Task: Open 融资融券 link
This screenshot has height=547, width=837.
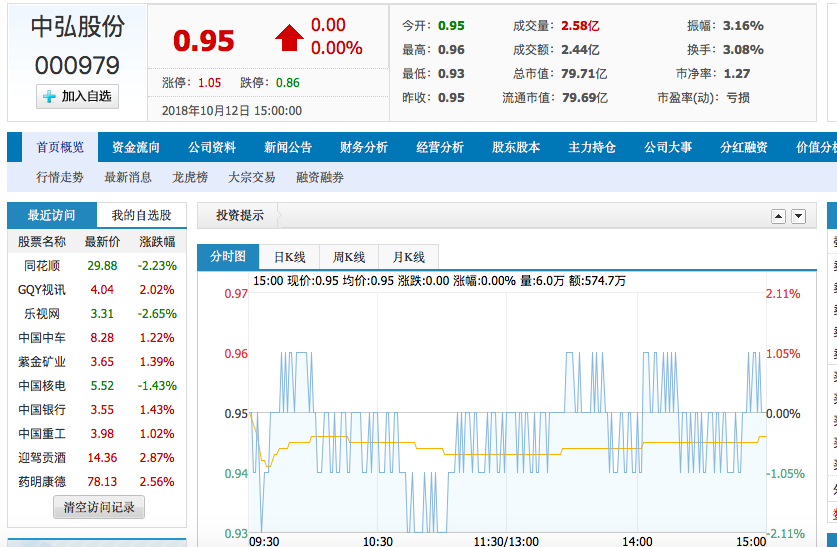Action: pos(320,177)
